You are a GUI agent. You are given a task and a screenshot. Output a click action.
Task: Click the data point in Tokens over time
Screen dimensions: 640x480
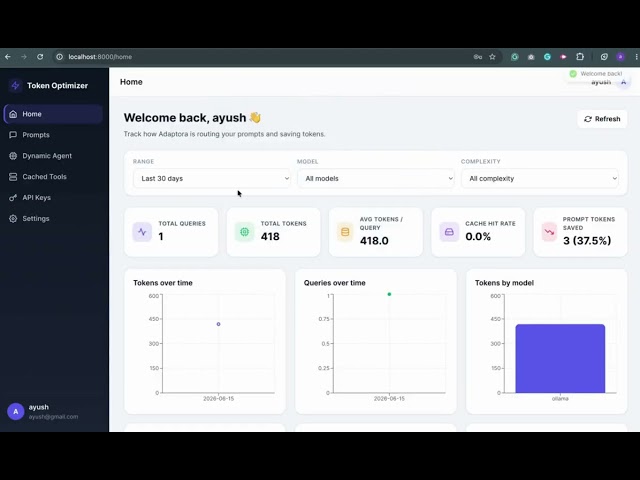click(218, 324)
